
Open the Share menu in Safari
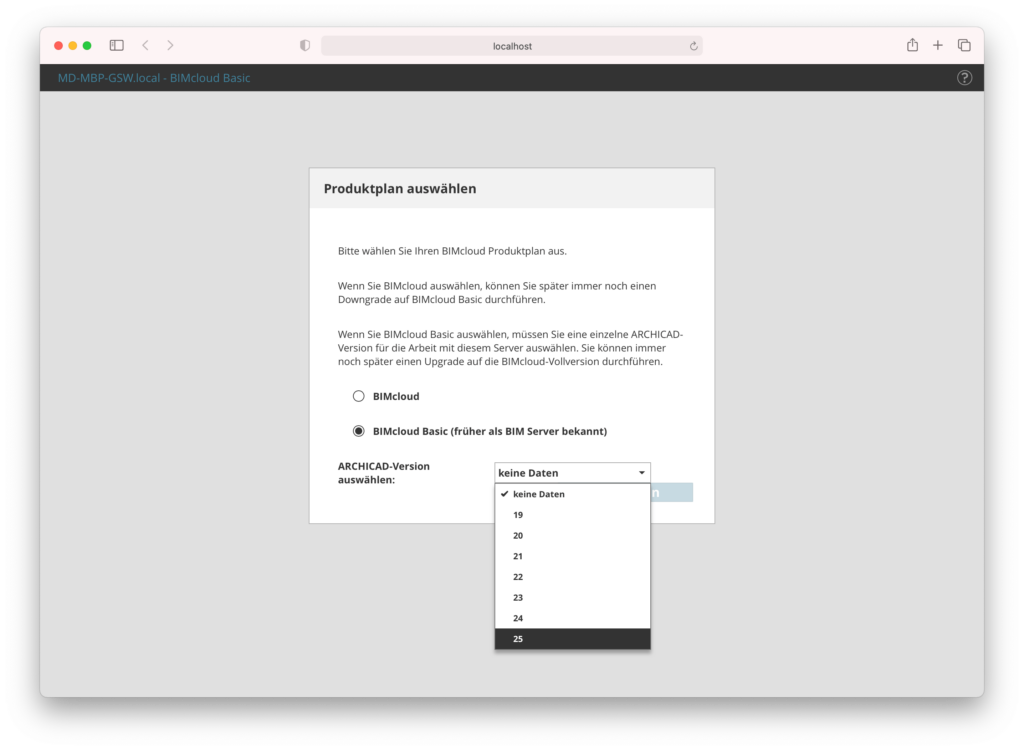(x=911, y=45)
